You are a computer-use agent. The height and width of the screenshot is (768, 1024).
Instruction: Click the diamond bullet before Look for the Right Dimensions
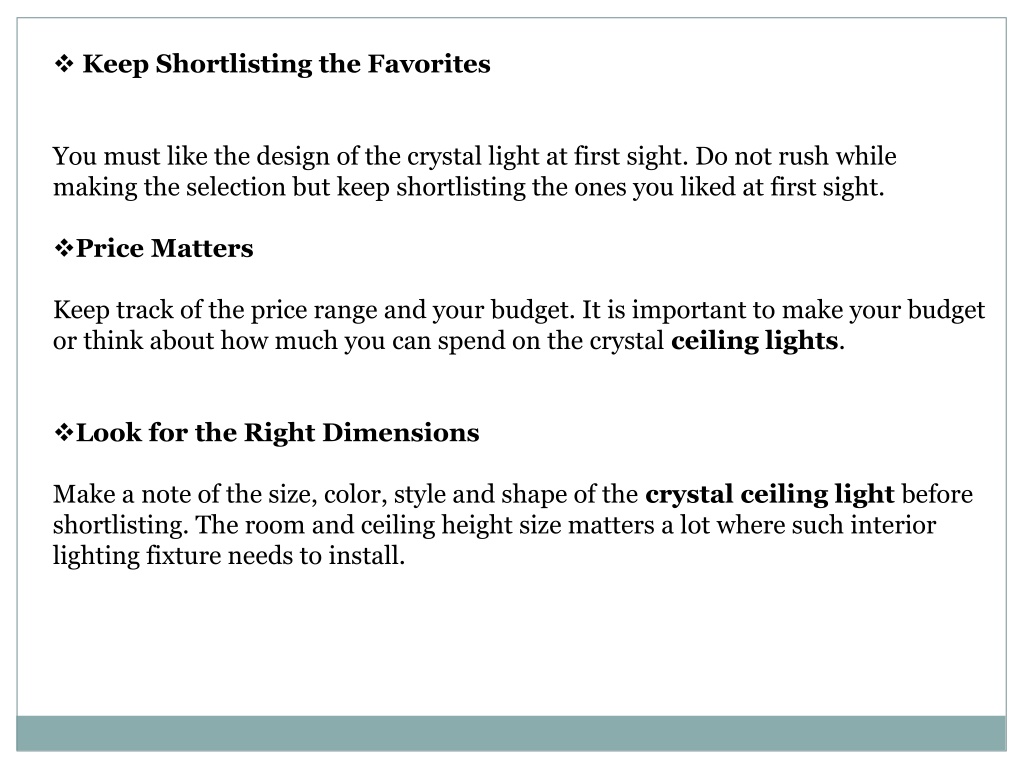(x=63, y=432)
